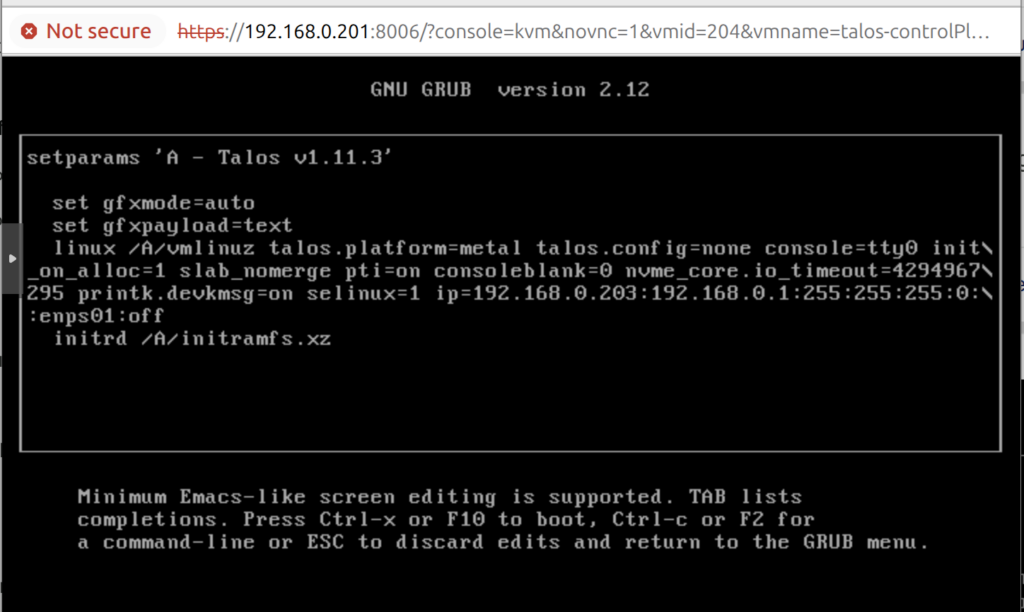1024x612 pixels.
Task: Click the "Not secure" site info label
Action: 98,31
